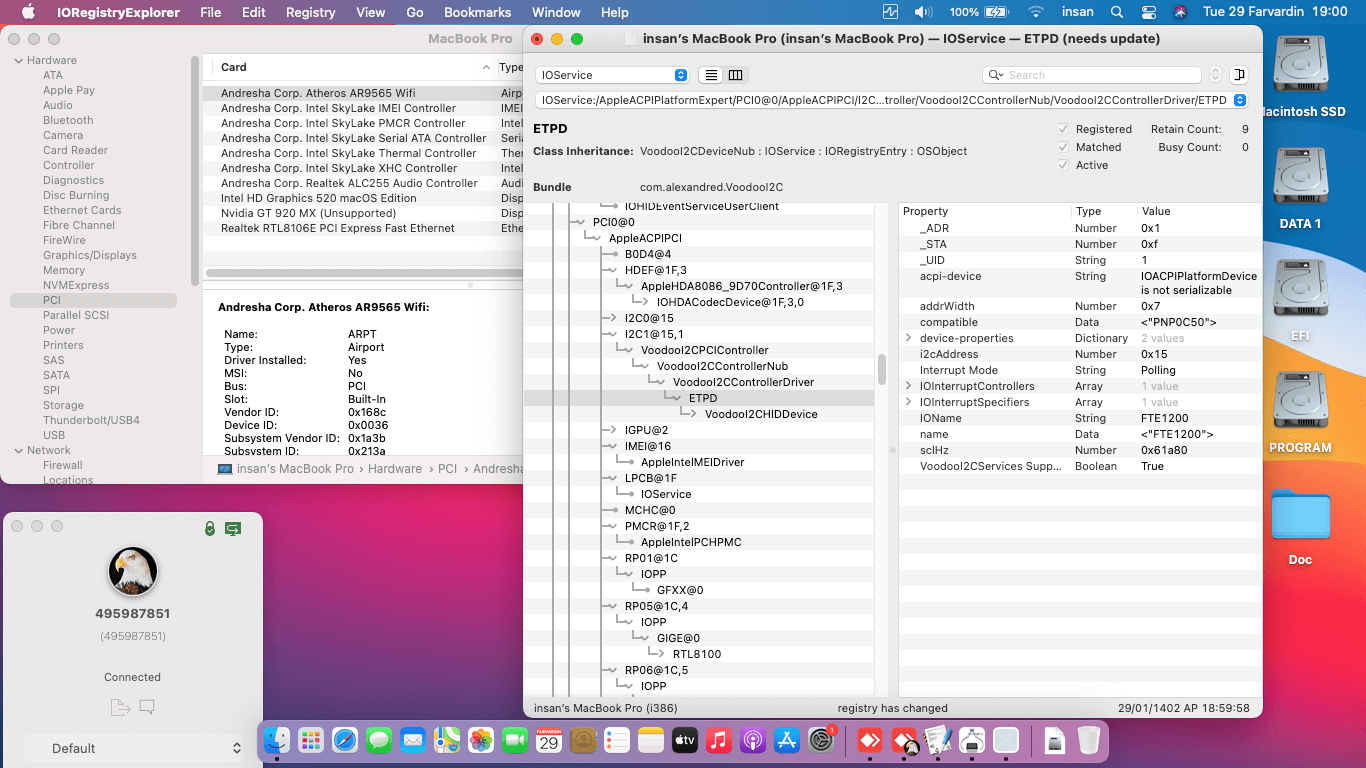Launch Safari from the Dock
The height and width of the screenshot is (768, 1366).
345,740
